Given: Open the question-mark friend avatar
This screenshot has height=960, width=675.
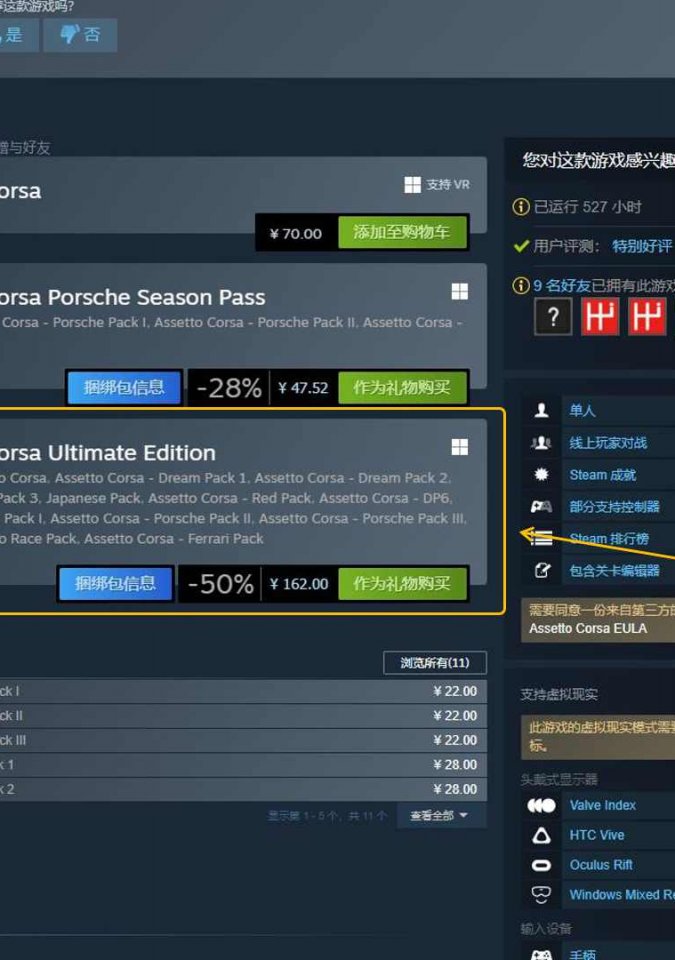Looking at the screenshot, I should coord(553,316).
